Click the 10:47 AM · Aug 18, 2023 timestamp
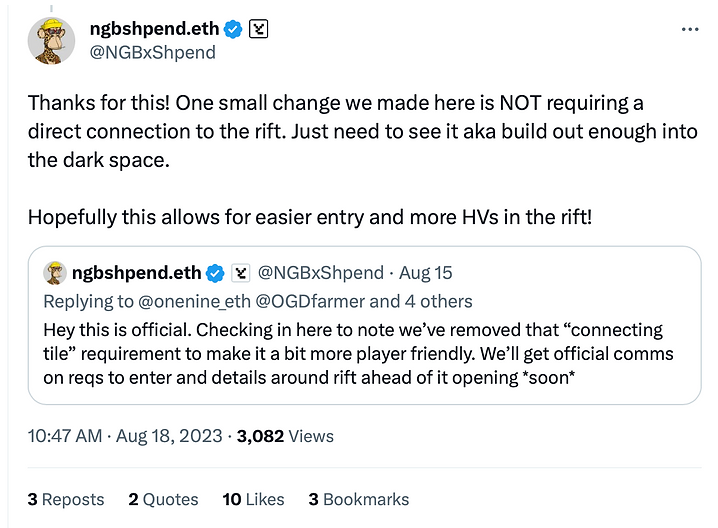This screenshot has height=528, width=718. [x=125, y=436]
